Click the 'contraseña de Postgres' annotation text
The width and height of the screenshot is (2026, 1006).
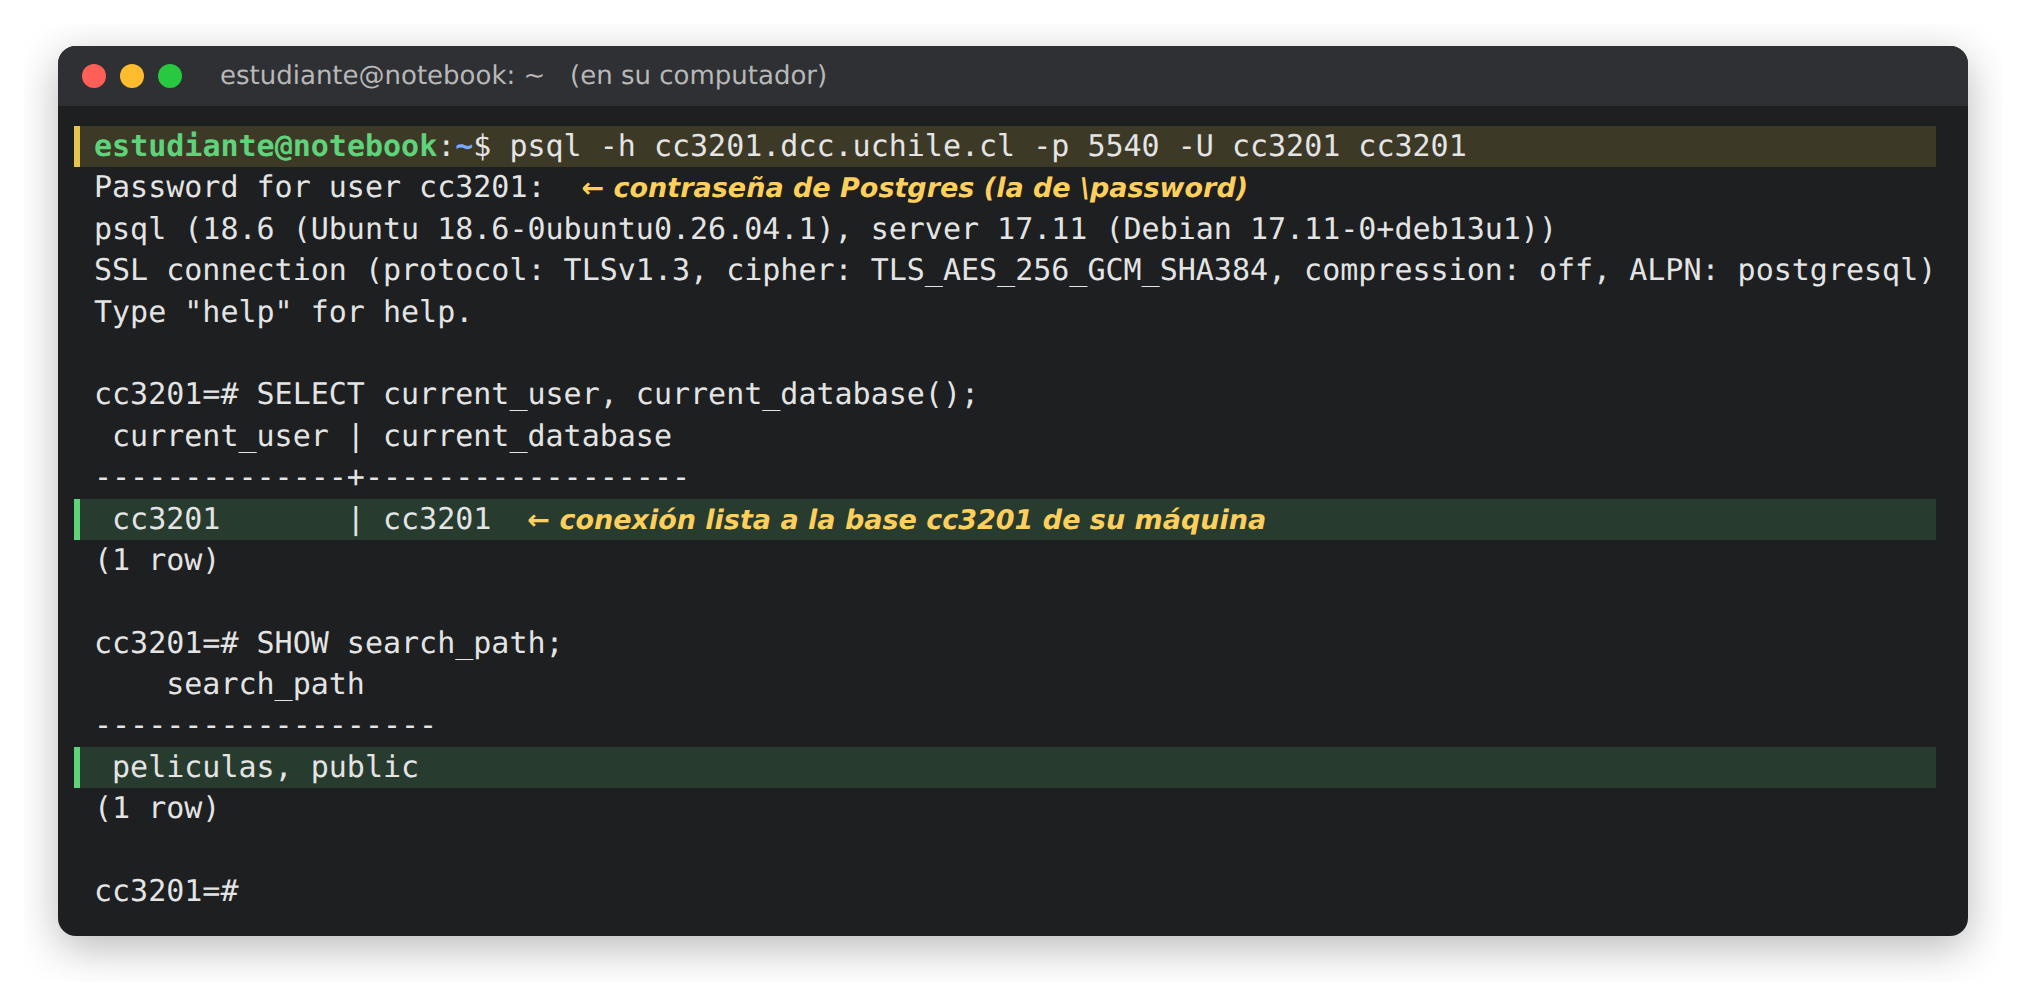[x=794, y=188]
